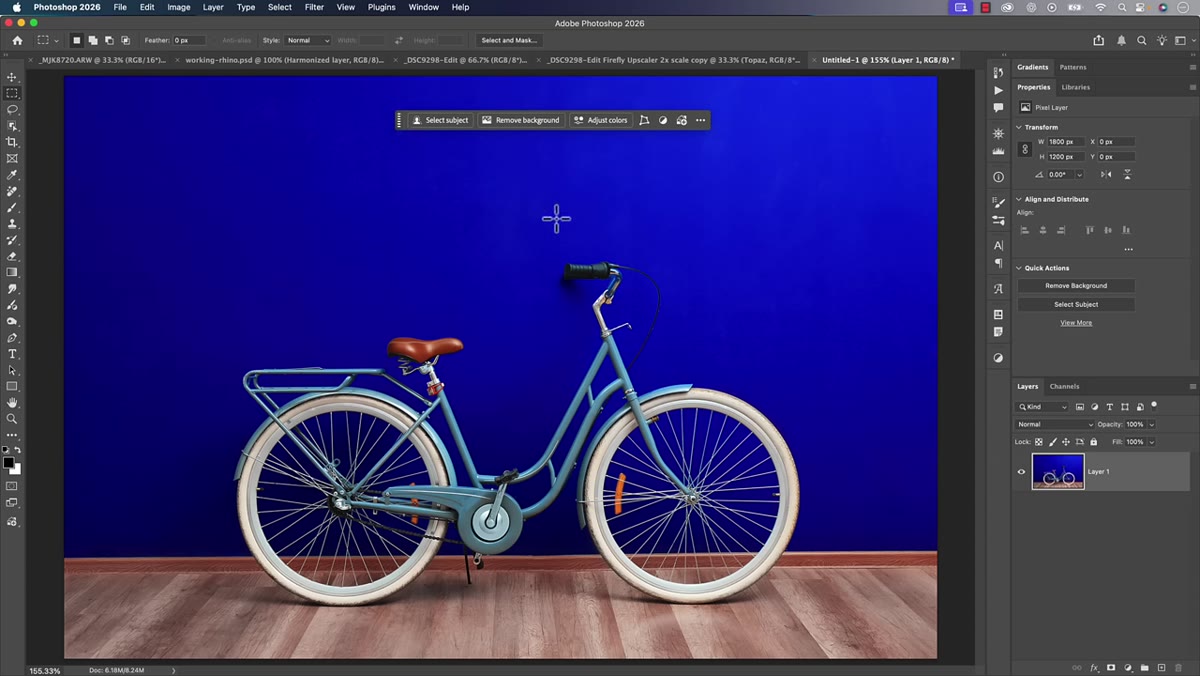1200x676 pixels.
Task: Toggle the Lock all padlock icon
Action: pyautogui.click(x=1093, y=441)
